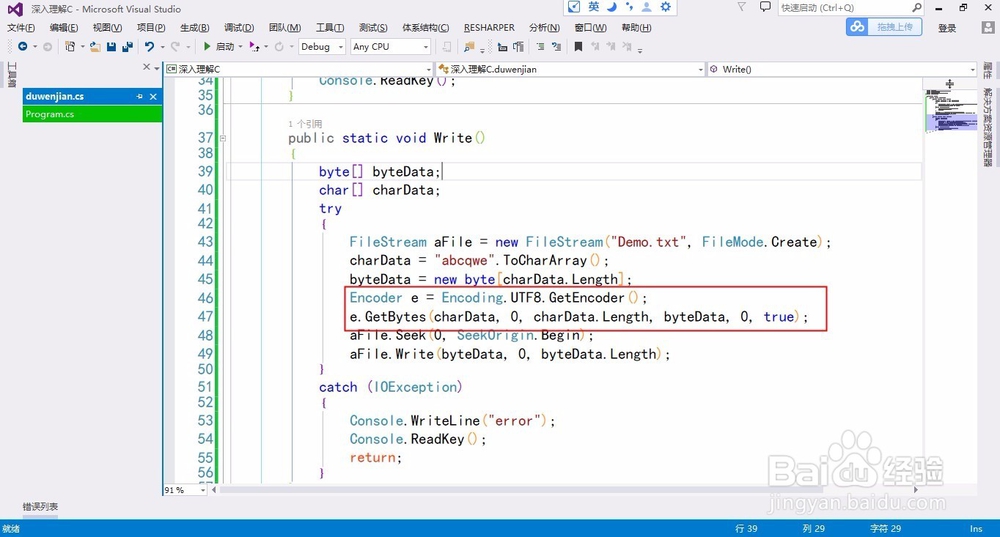Click the feedback speech bubble icon

765,7
